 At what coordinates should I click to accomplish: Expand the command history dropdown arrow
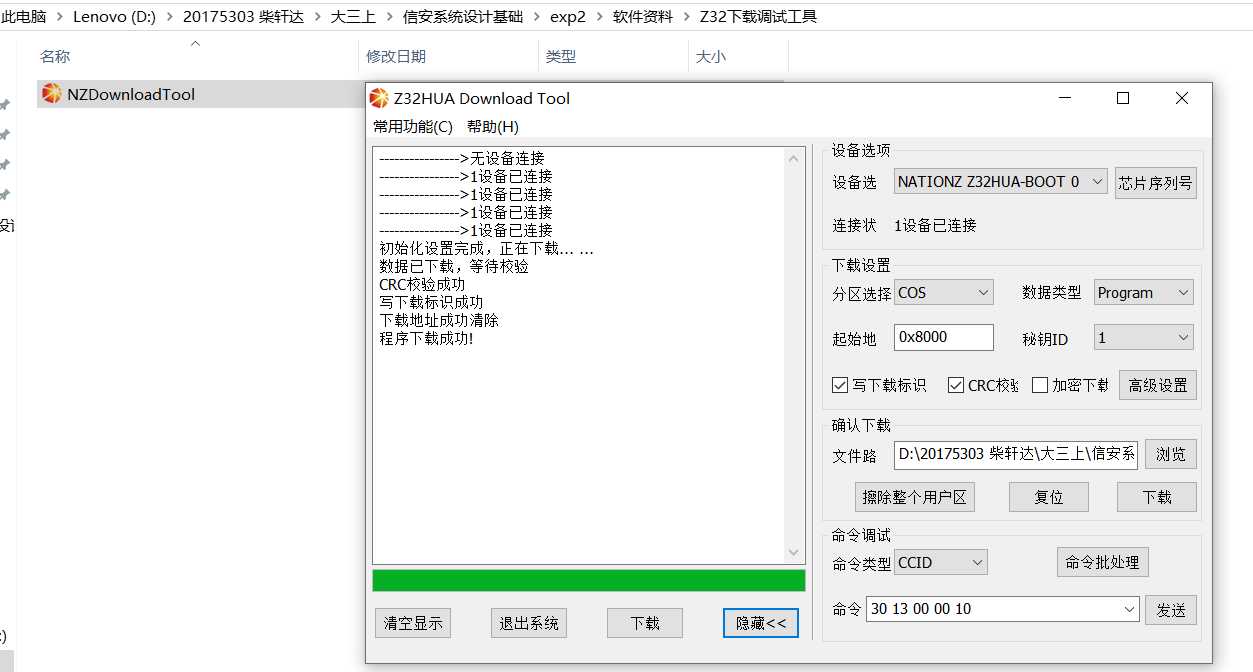coord(1129,609)
